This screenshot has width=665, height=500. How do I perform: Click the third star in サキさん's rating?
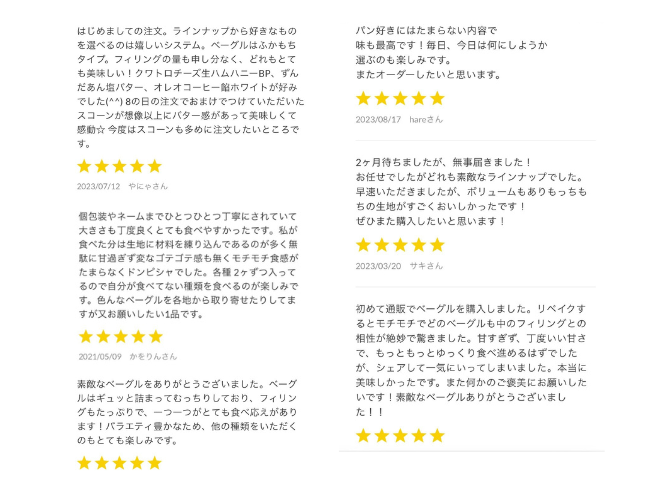pyautogui.click(x=400, y=245)
